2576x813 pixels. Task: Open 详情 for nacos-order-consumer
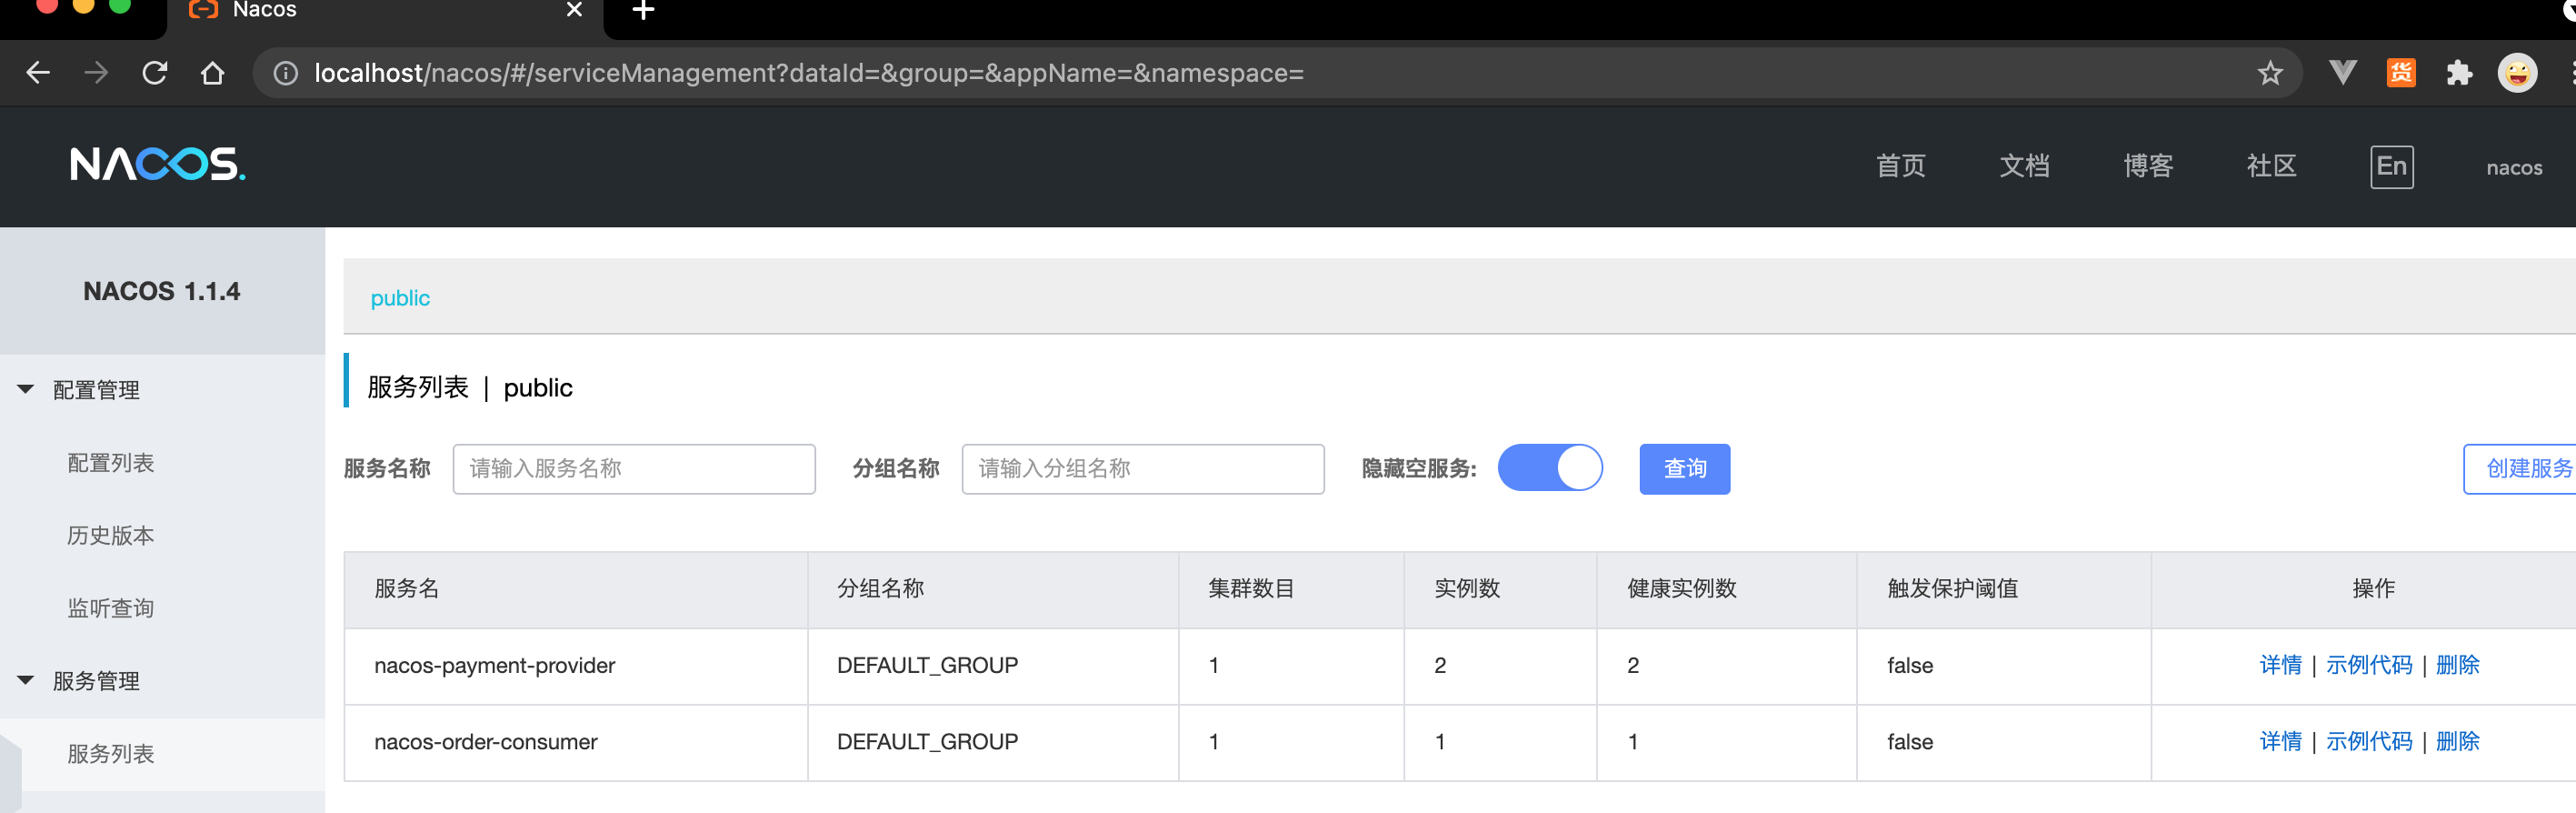pos(2280,742)
